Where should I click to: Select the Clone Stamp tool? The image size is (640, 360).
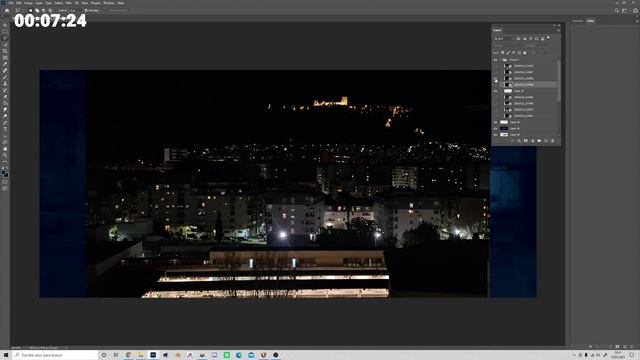[x=5, y=84]
